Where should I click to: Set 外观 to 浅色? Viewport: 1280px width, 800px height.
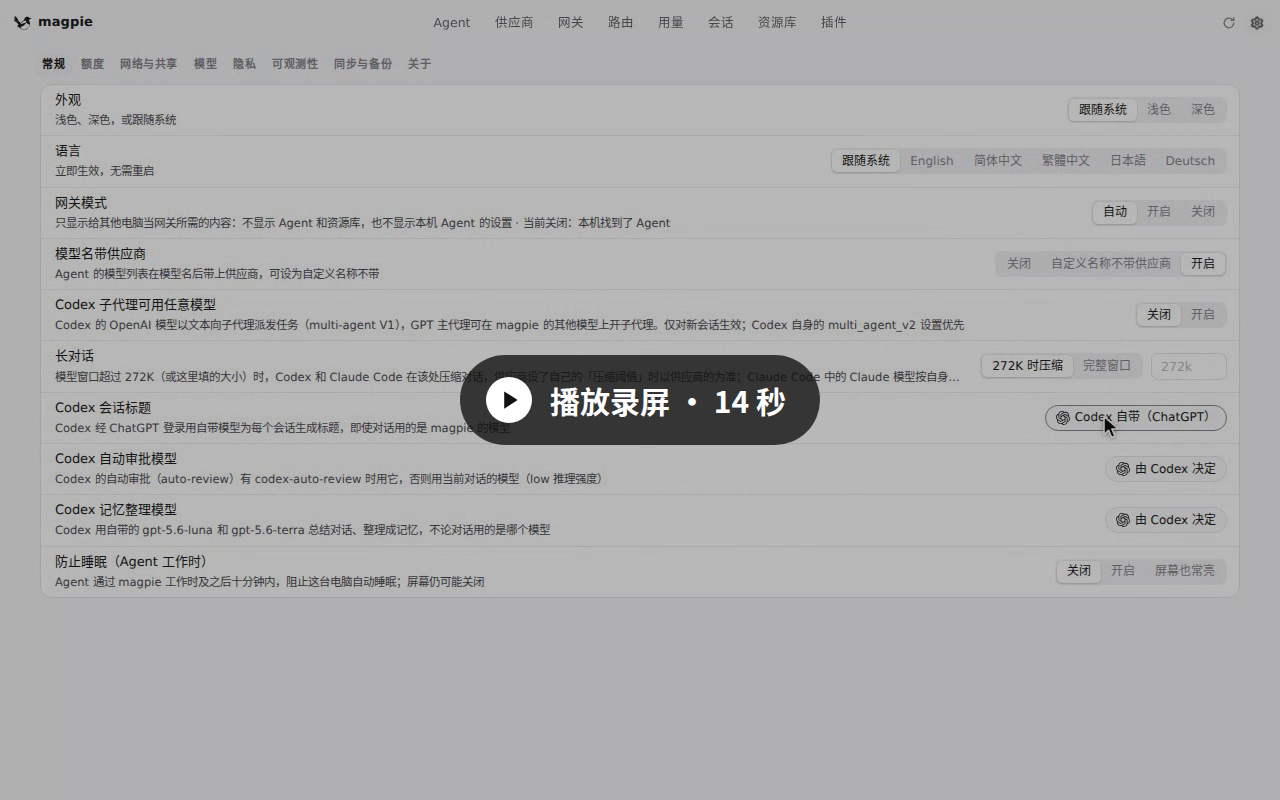point(1159,109)
